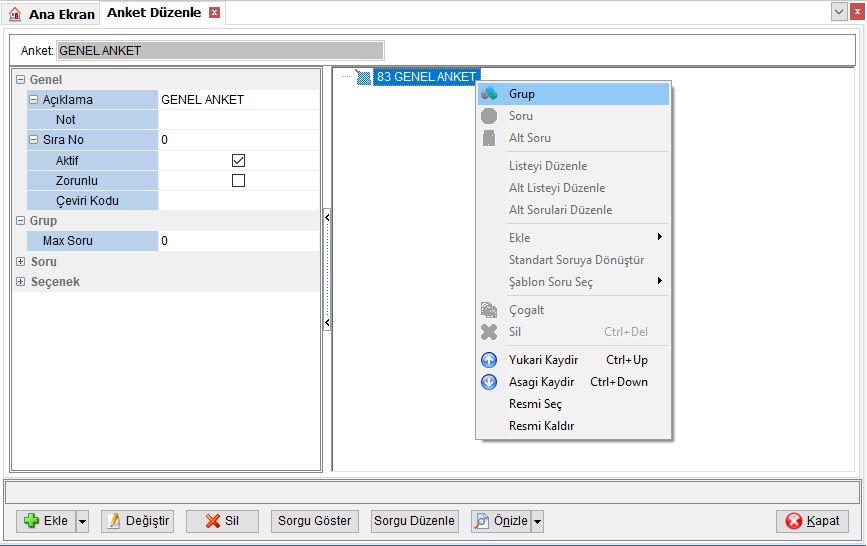Click the Sorgu Göster button
Image resolution: width=867 pixels, height=546 pixels.
315,521
